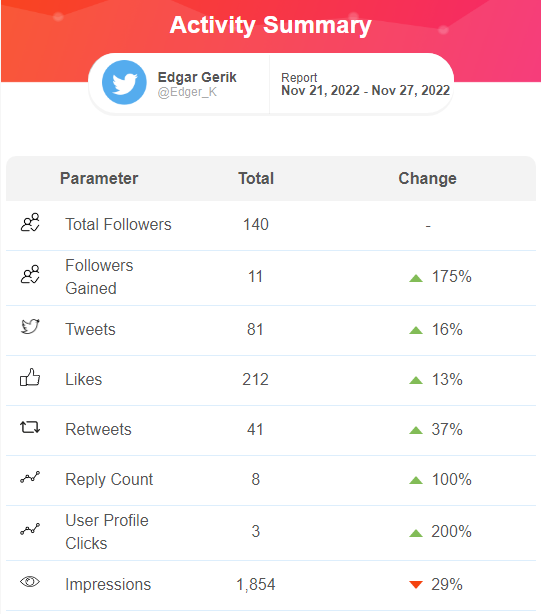Click the Reply Count line-graph icon
Screen dimensions: 541x614
[x=30, y=477]
